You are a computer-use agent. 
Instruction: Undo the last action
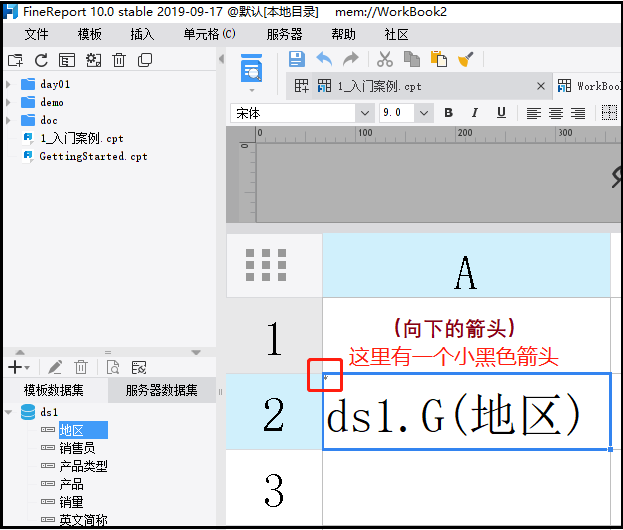pos(324,59)
